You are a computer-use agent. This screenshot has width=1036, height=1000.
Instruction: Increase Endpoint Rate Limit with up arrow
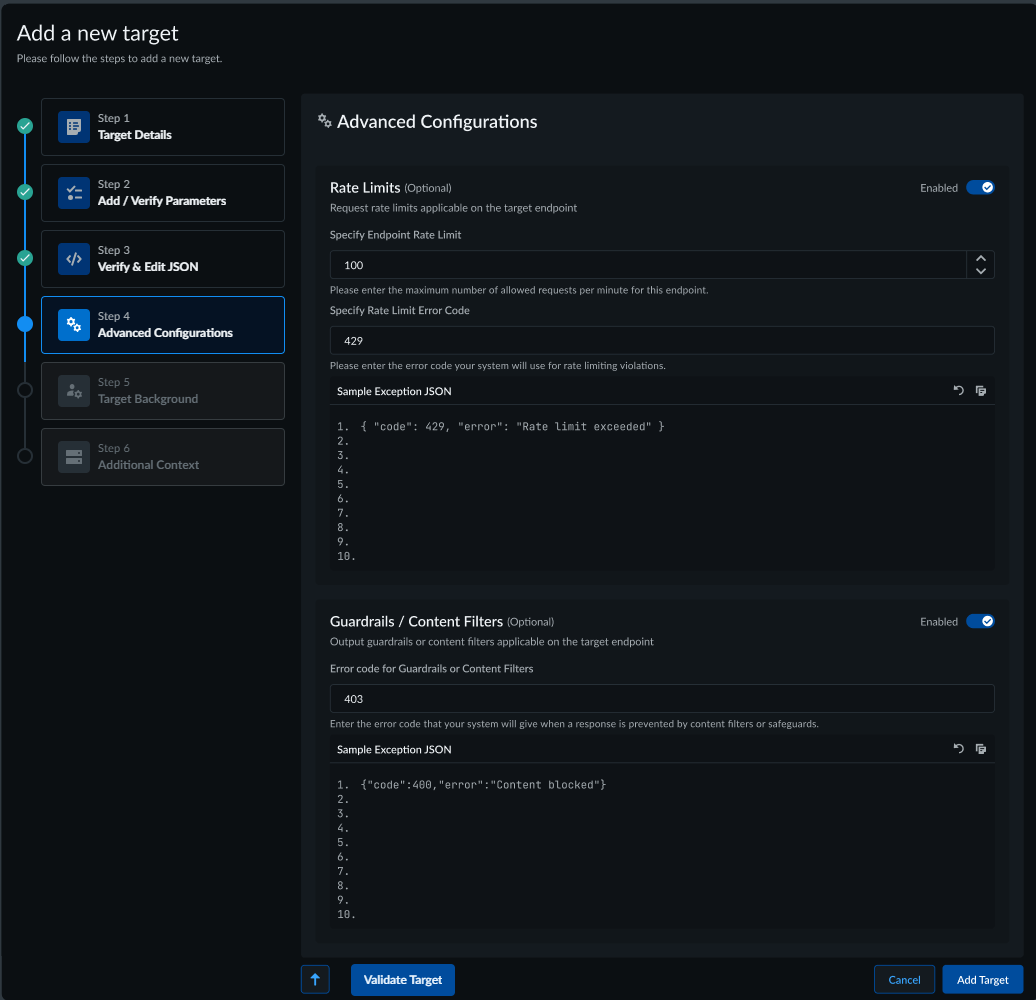(981, 258)
